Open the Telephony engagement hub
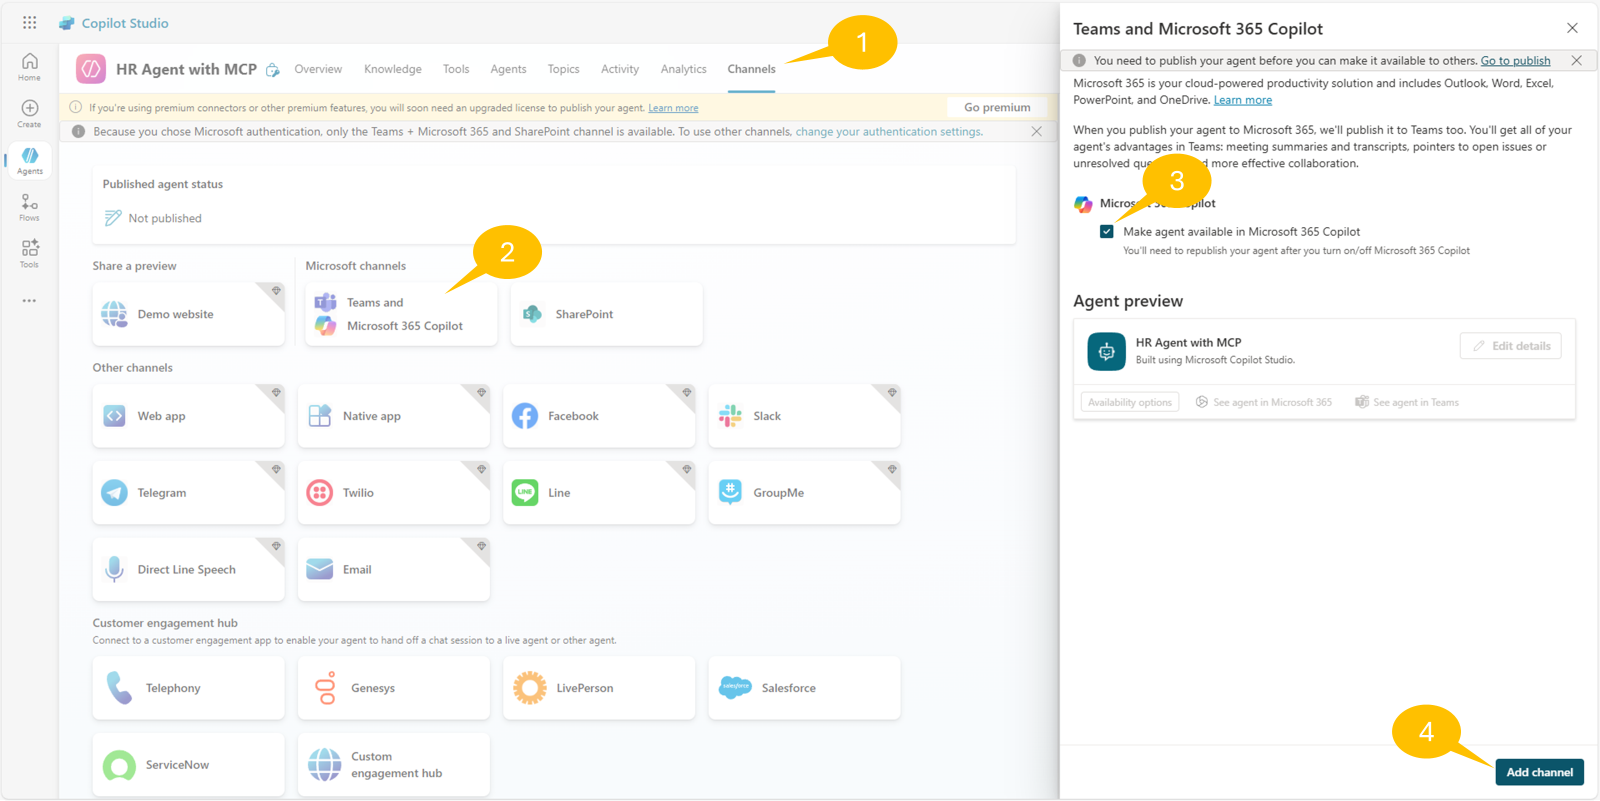Viewport: 1600px width, 801px height. pyautogui.click(x=189, y=688)
